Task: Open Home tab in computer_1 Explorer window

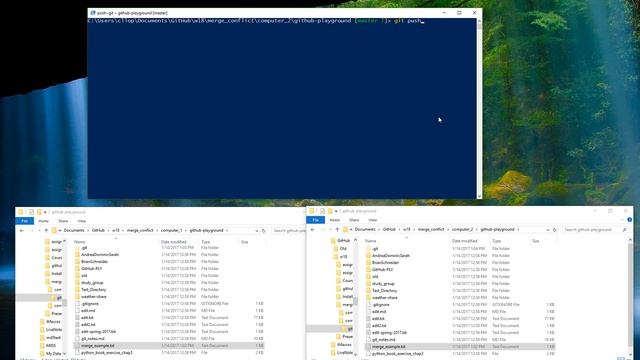Action: pos(44,221)
